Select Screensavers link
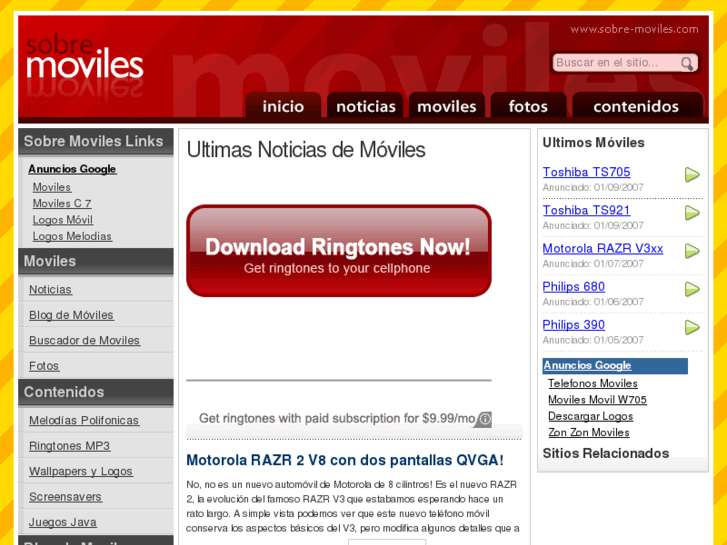727x545 pixels. [x=65, y=497]
